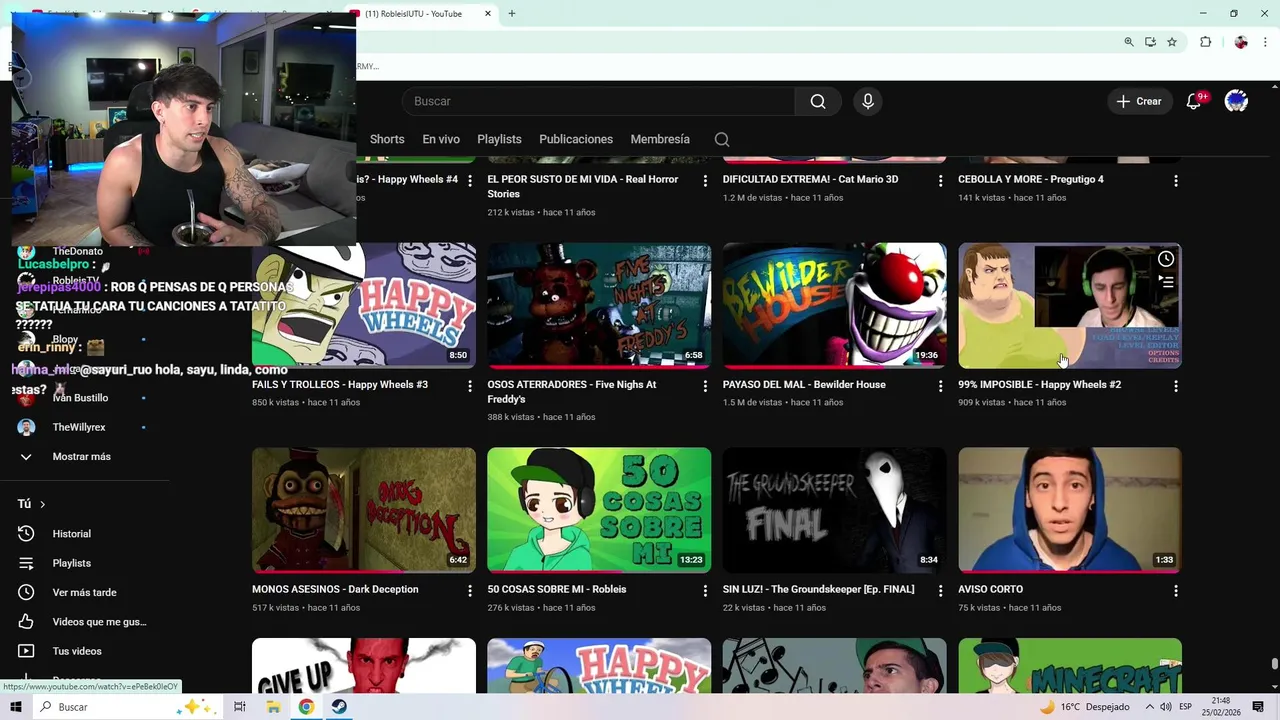Click the YouTube Buscar search field
Image resolution: width=1280 pixels, height=720 pixels.
point(598,101)
